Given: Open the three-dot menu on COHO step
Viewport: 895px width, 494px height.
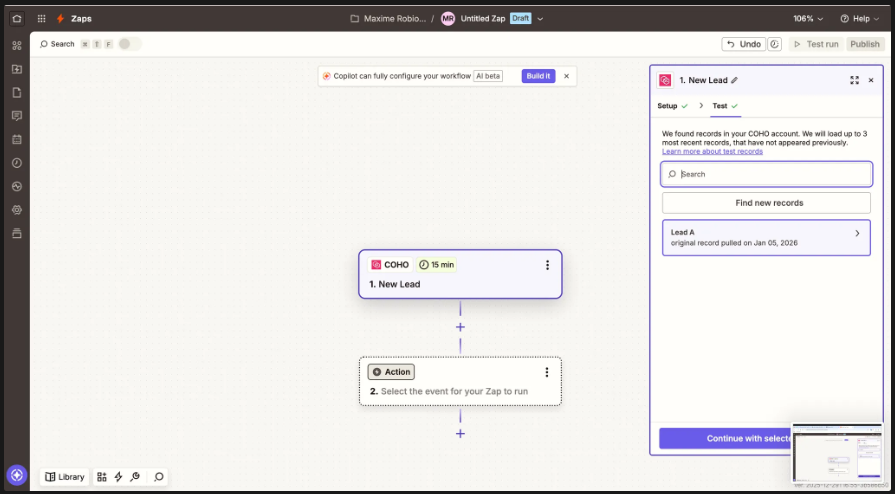Looking at the screenshot, I should pyautogui.click(x=547, y=265).
